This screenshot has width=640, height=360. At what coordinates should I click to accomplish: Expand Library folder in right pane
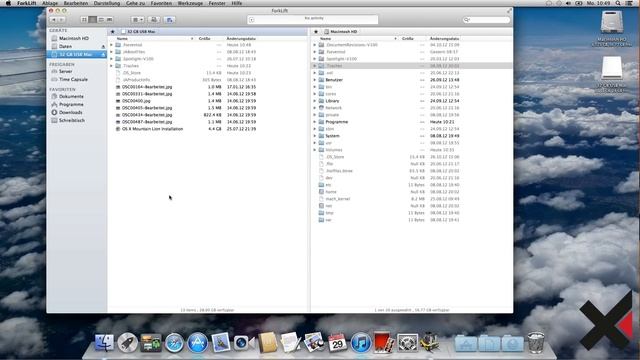pyautogui.click(x=314, y=101)
